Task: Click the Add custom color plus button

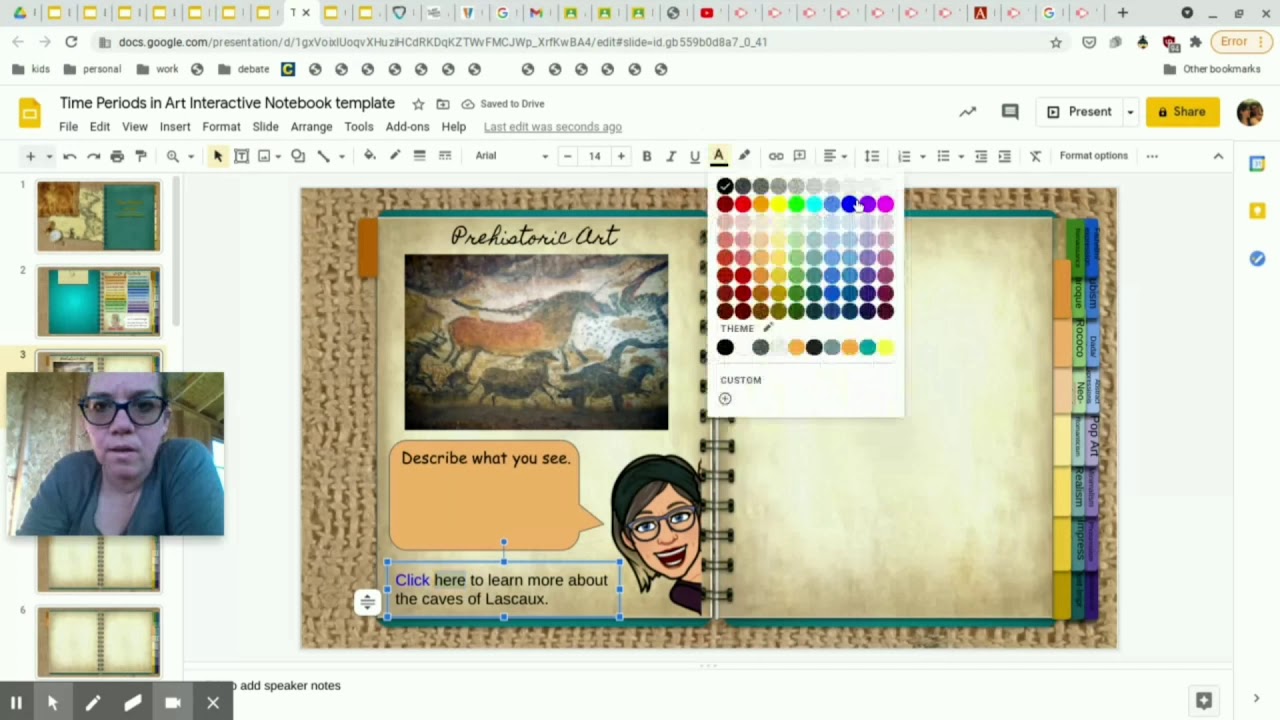Action: click(x=725, y=399)
